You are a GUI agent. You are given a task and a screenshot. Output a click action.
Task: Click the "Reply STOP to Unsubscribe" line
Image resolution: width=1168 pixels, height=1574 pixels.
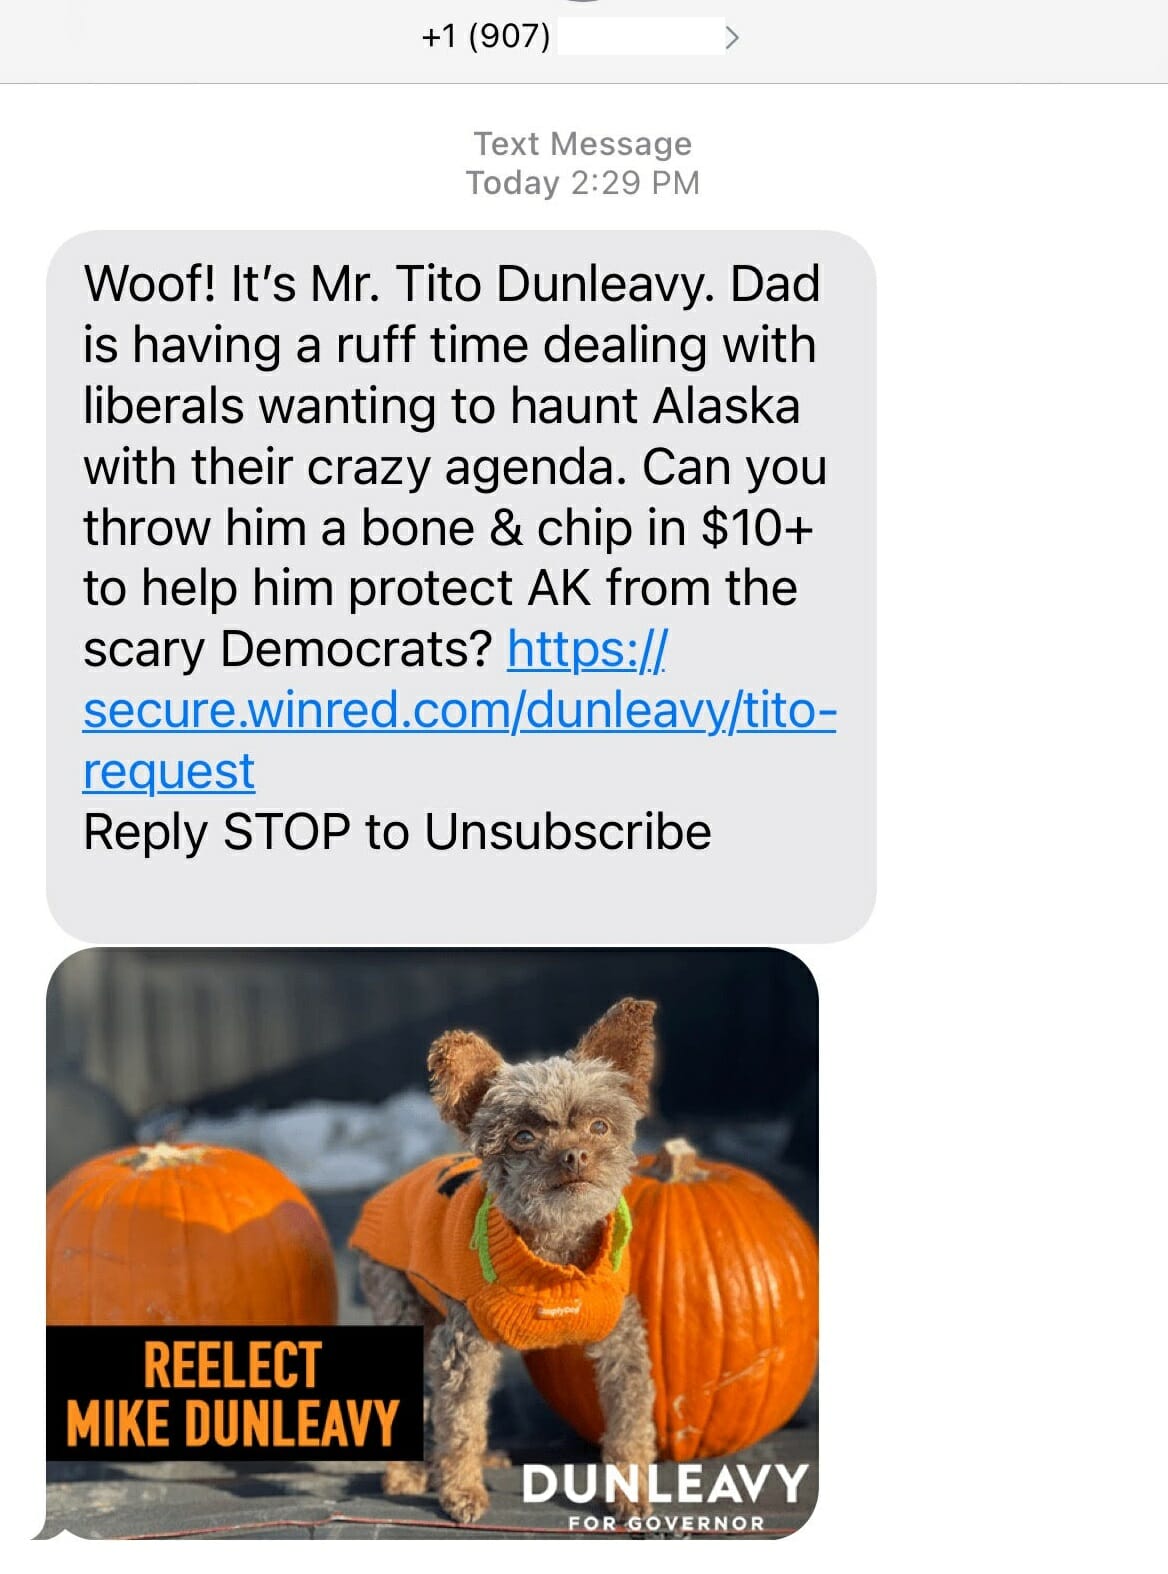[x=397, y=832]
